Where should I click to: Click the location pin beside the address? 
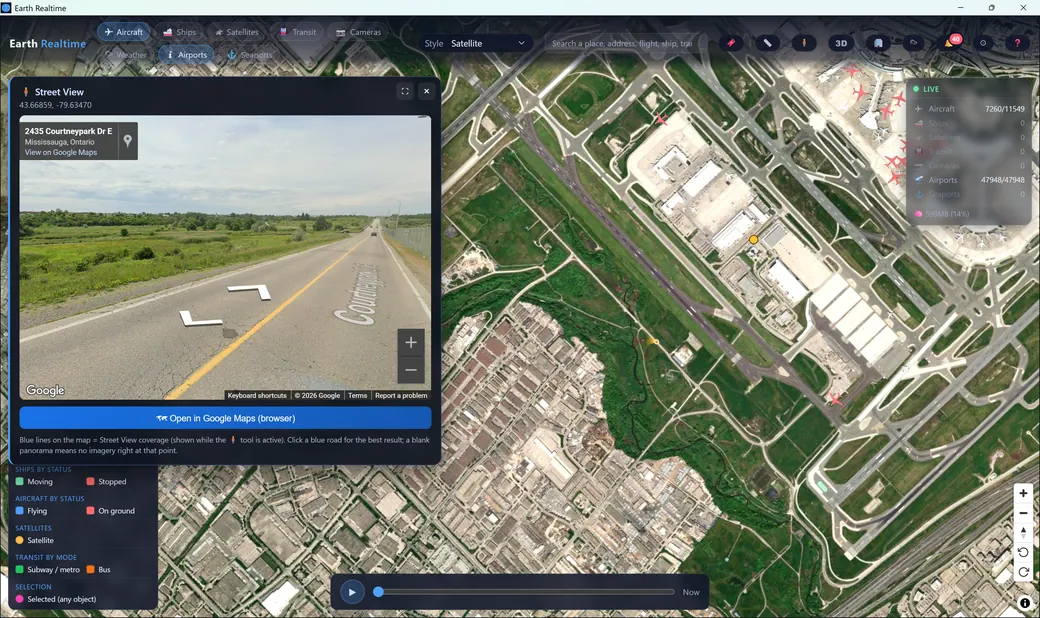pyautogui.click(x=127, y=141)
